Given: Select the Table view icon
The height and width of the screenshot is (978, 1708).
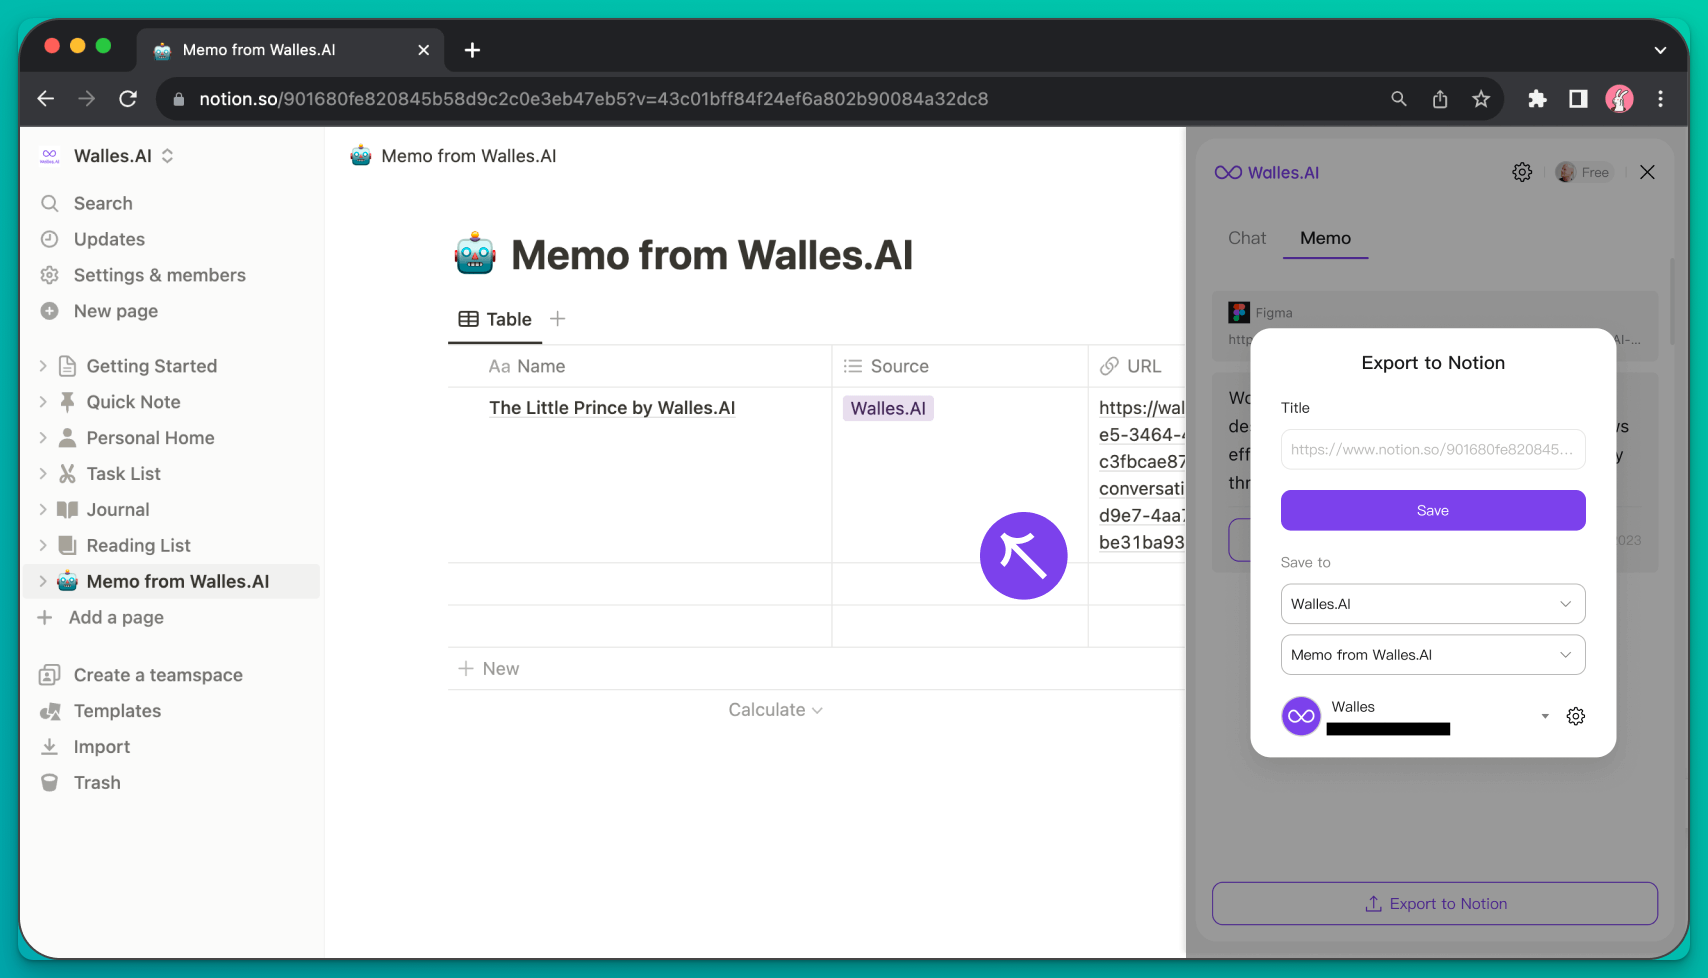Looking at the screenshot, I should pos(469,318).
